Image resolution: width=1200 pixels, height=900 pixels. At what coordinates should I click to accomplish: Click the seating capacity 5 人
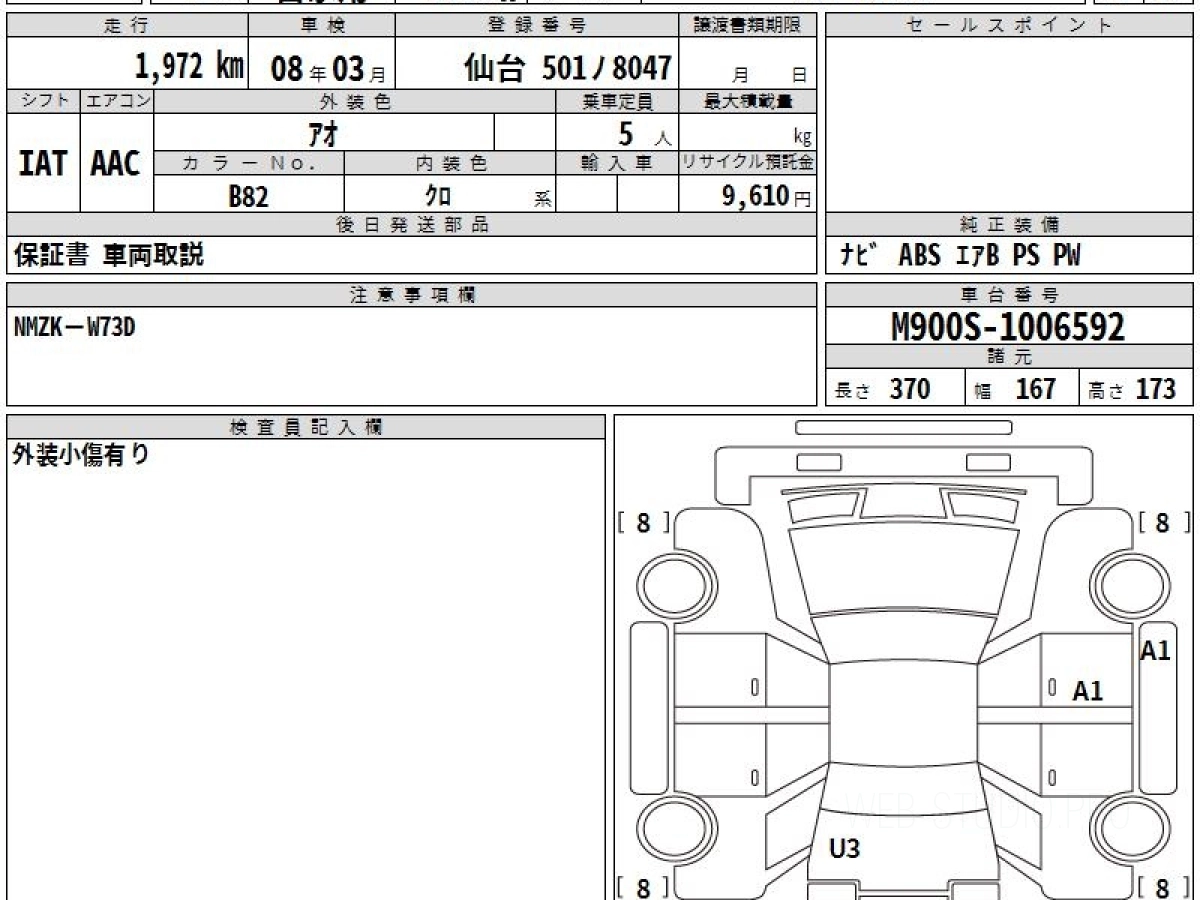pyautogui.click(x=644, y=133)
